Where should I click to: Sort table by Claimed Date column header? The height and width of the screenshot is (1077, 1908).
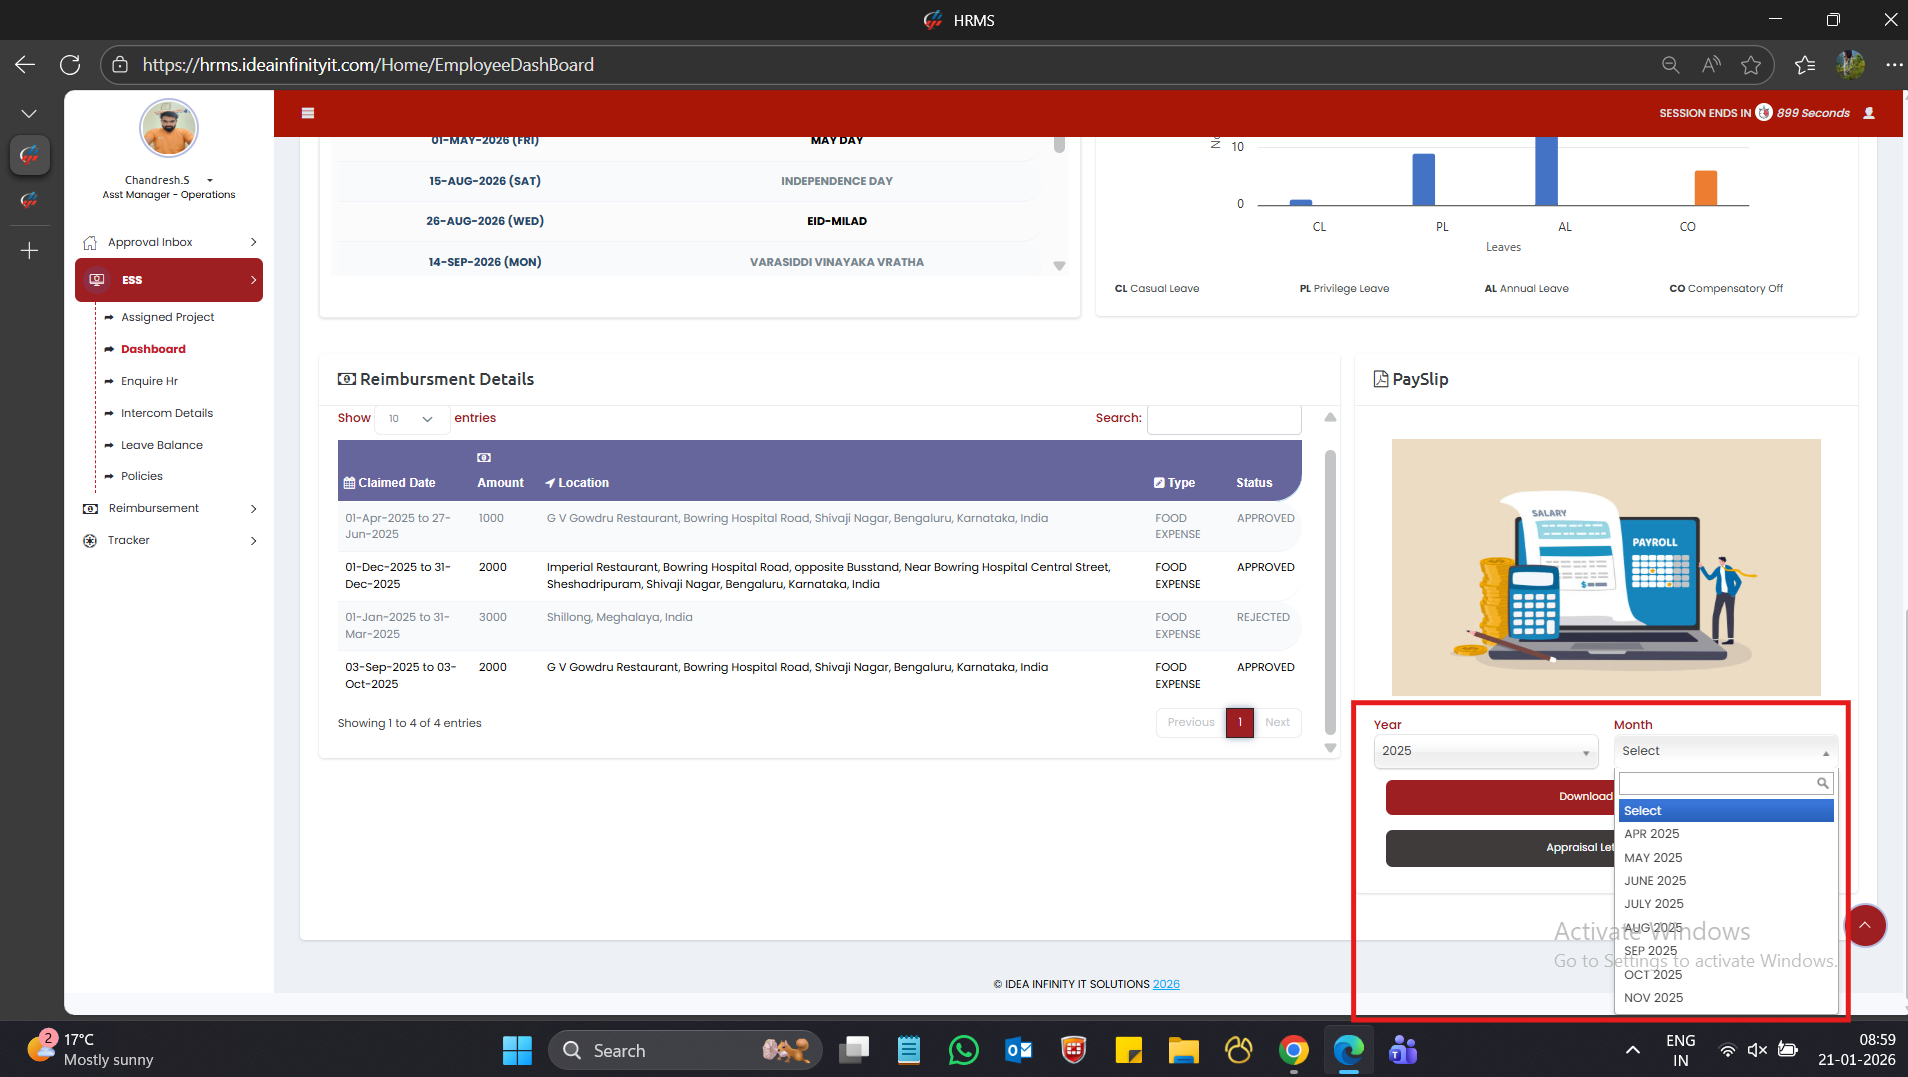point(396,483)
